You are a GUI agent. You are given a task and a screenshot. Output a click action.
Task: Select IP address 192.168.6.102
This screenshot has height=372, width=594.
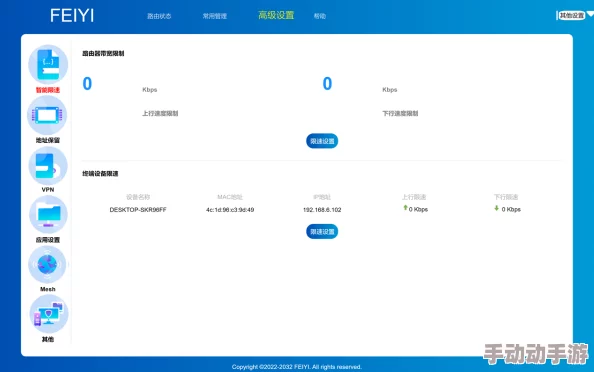pos(322,209)
